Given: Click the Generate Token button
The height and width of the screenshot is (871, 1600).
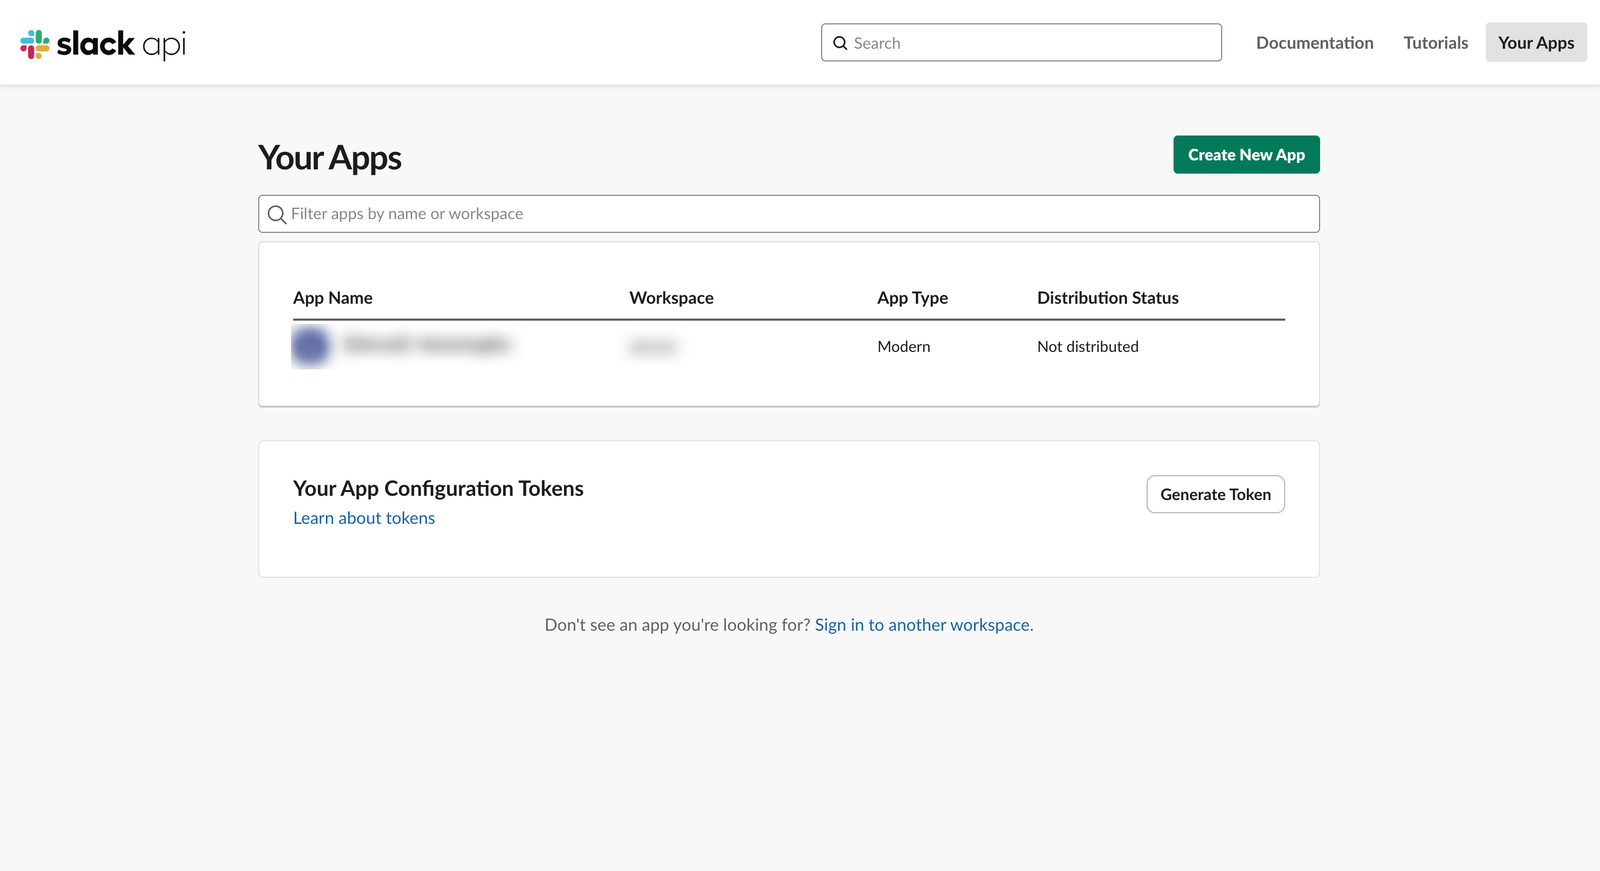Looking at the screenshot, I should pos(1215,495).
